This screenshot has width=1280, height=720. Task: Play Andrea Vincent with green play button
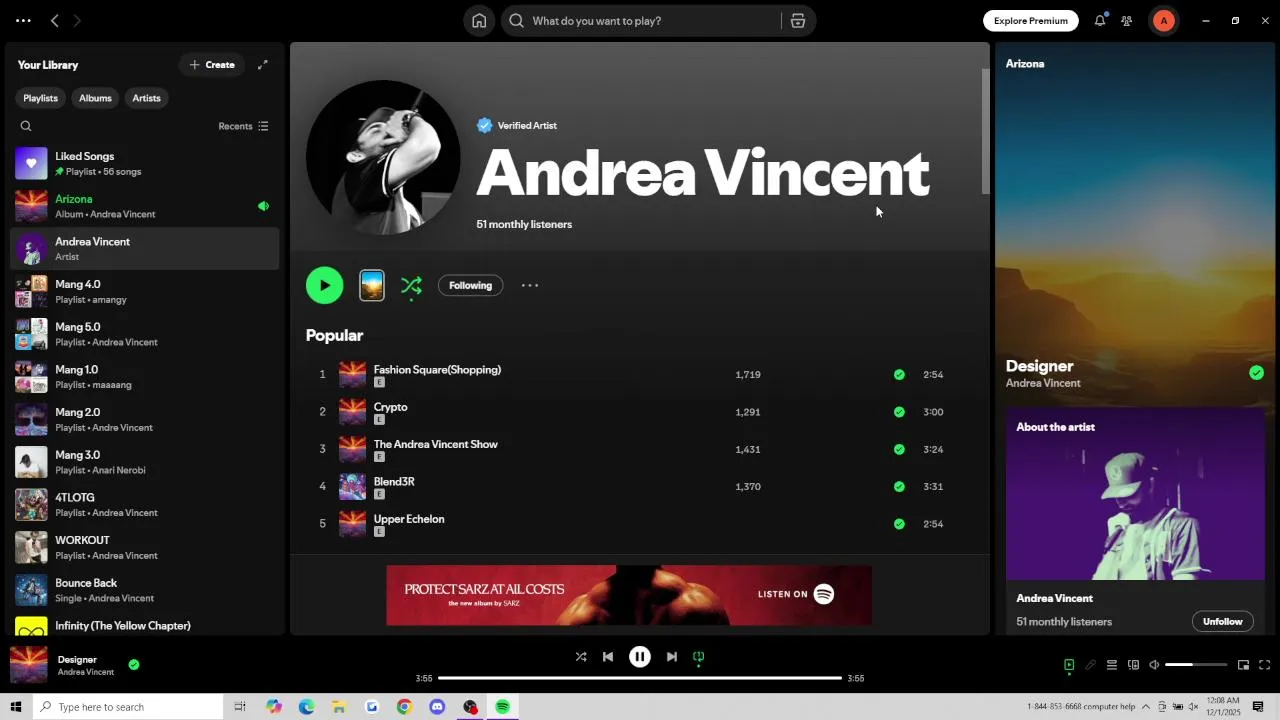click(324, 285)
